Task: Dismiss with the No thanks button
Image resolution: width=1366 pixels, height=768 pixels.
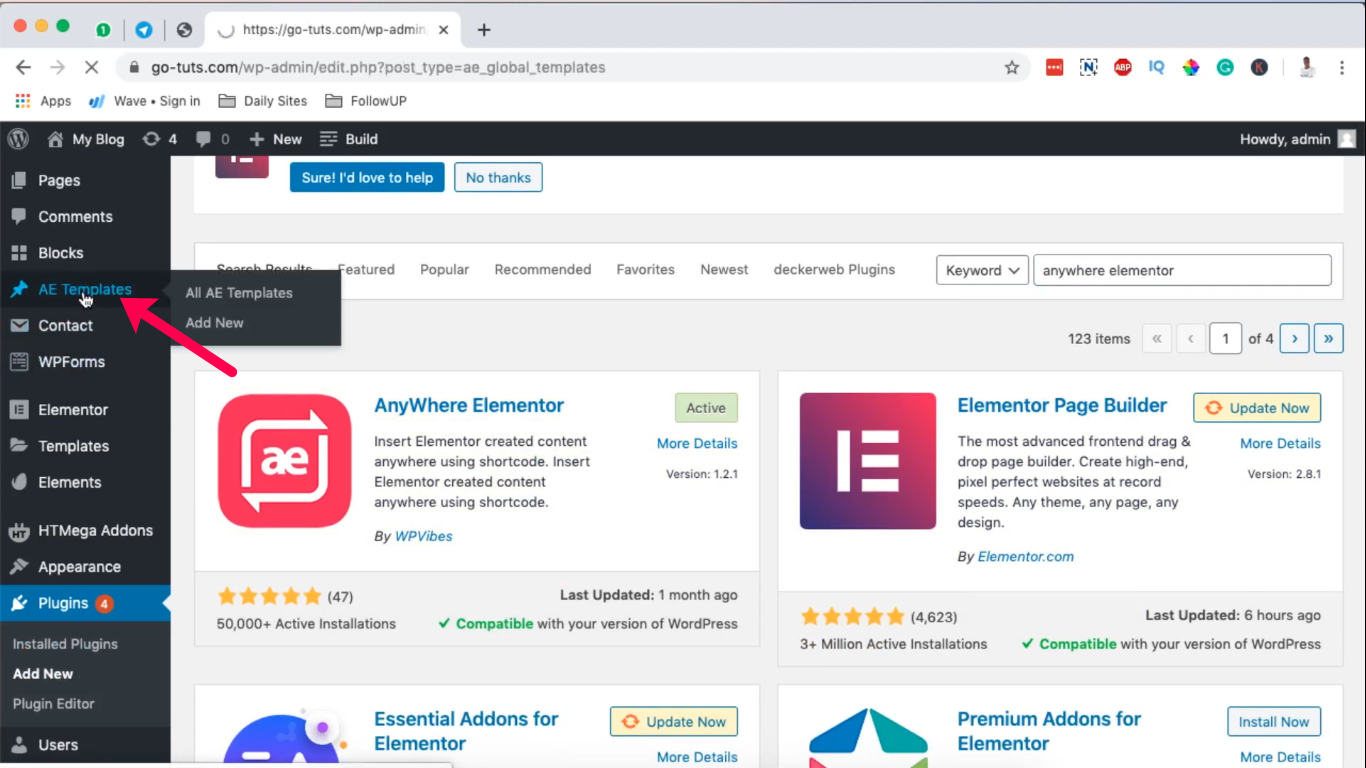Action: tap(498, 178)
